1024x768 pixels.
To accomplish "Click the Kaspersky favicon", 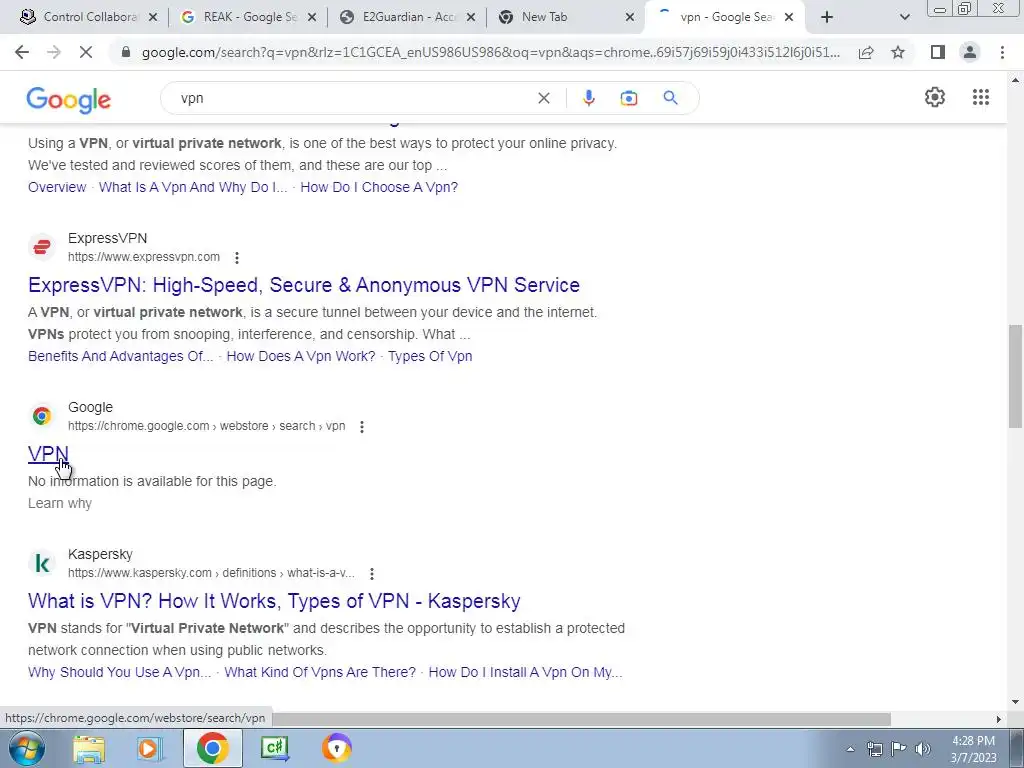I will point(42,563).
